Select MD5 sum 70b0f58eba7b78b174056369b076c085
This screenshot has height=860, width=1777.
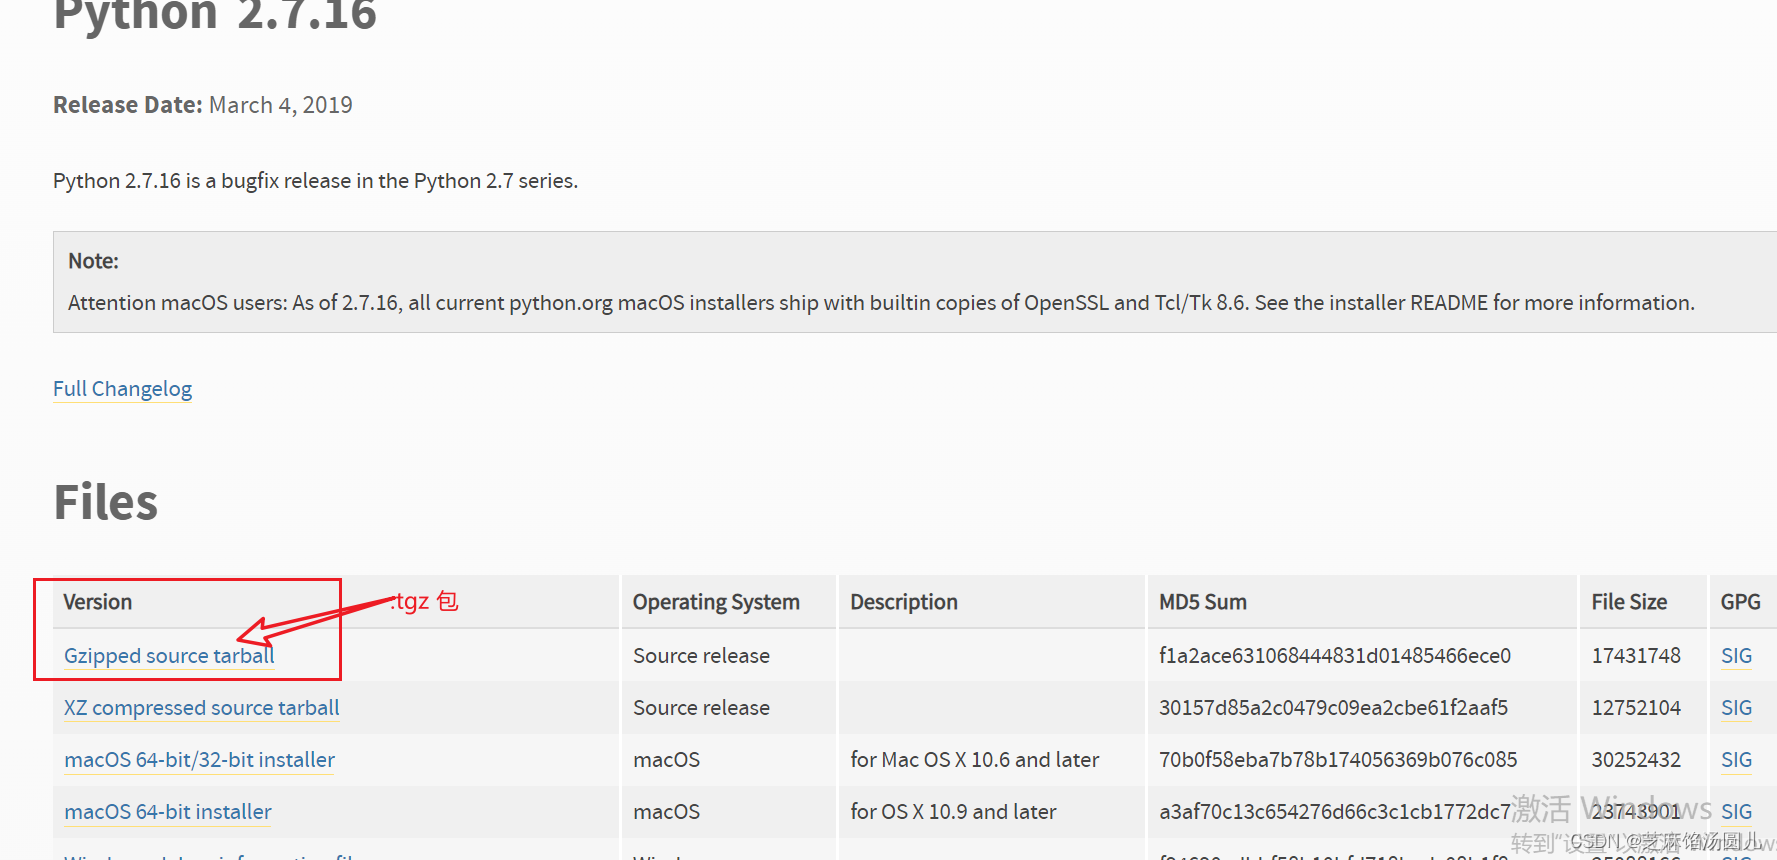(x=1338, y=760)
